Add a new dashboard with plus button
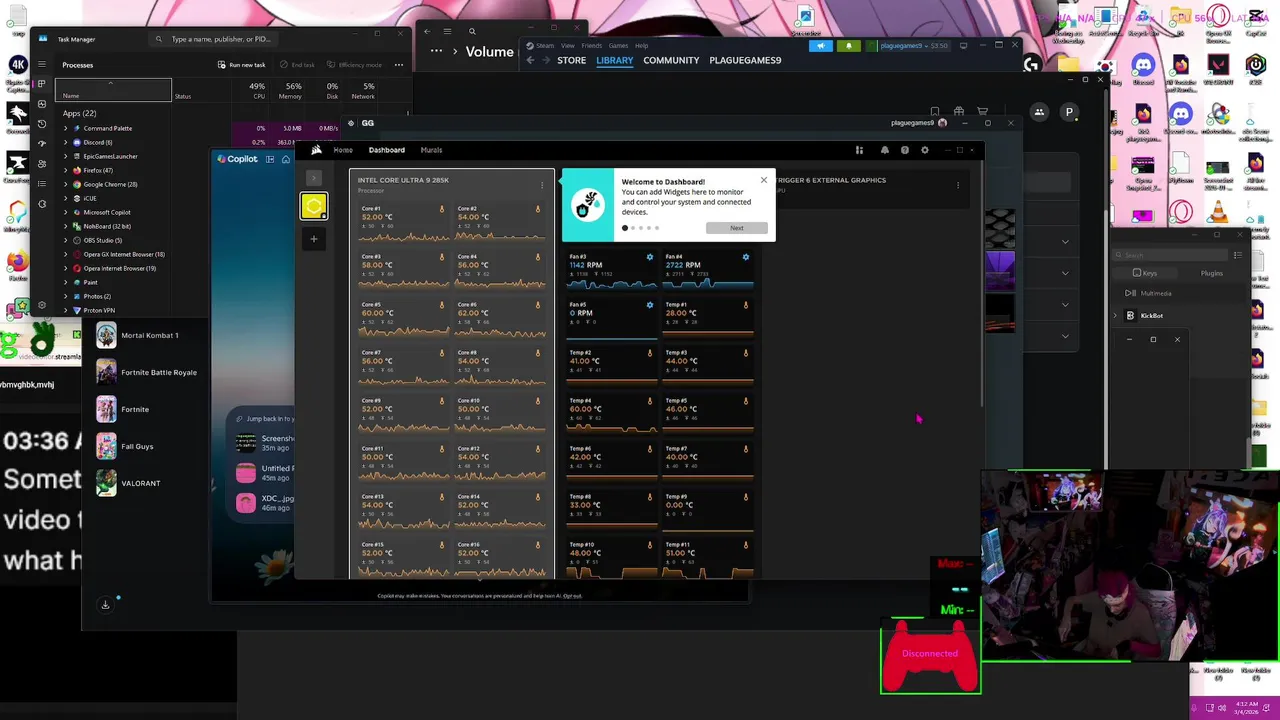The image size is (1280, 720). coord(313,238)
